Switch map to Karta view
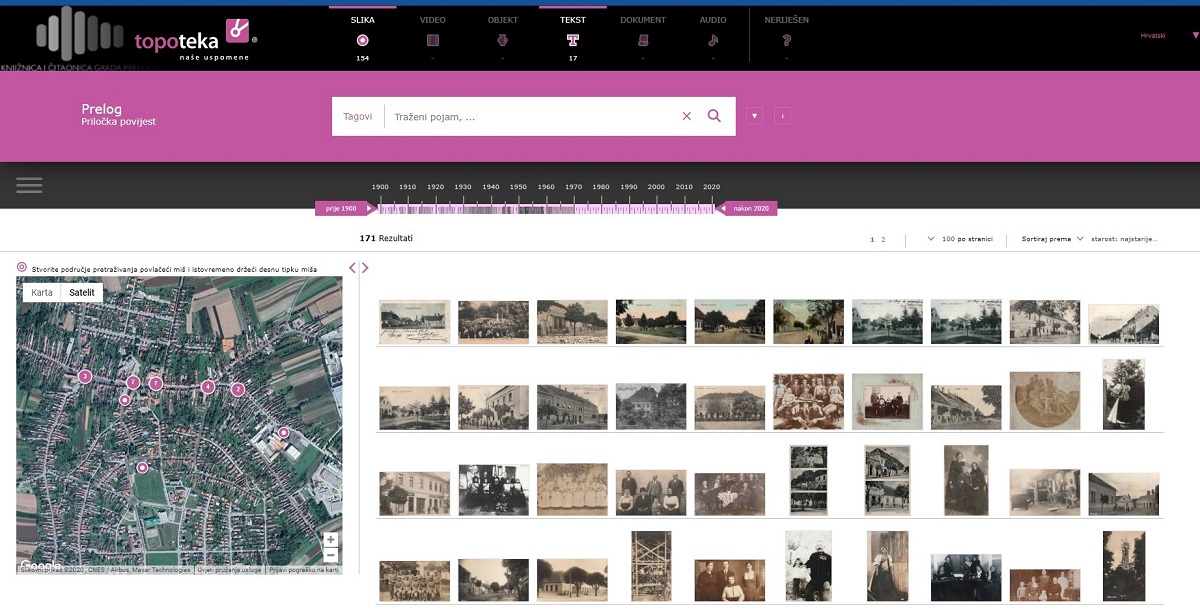1200x613 pixels. (x=42, y=293)
